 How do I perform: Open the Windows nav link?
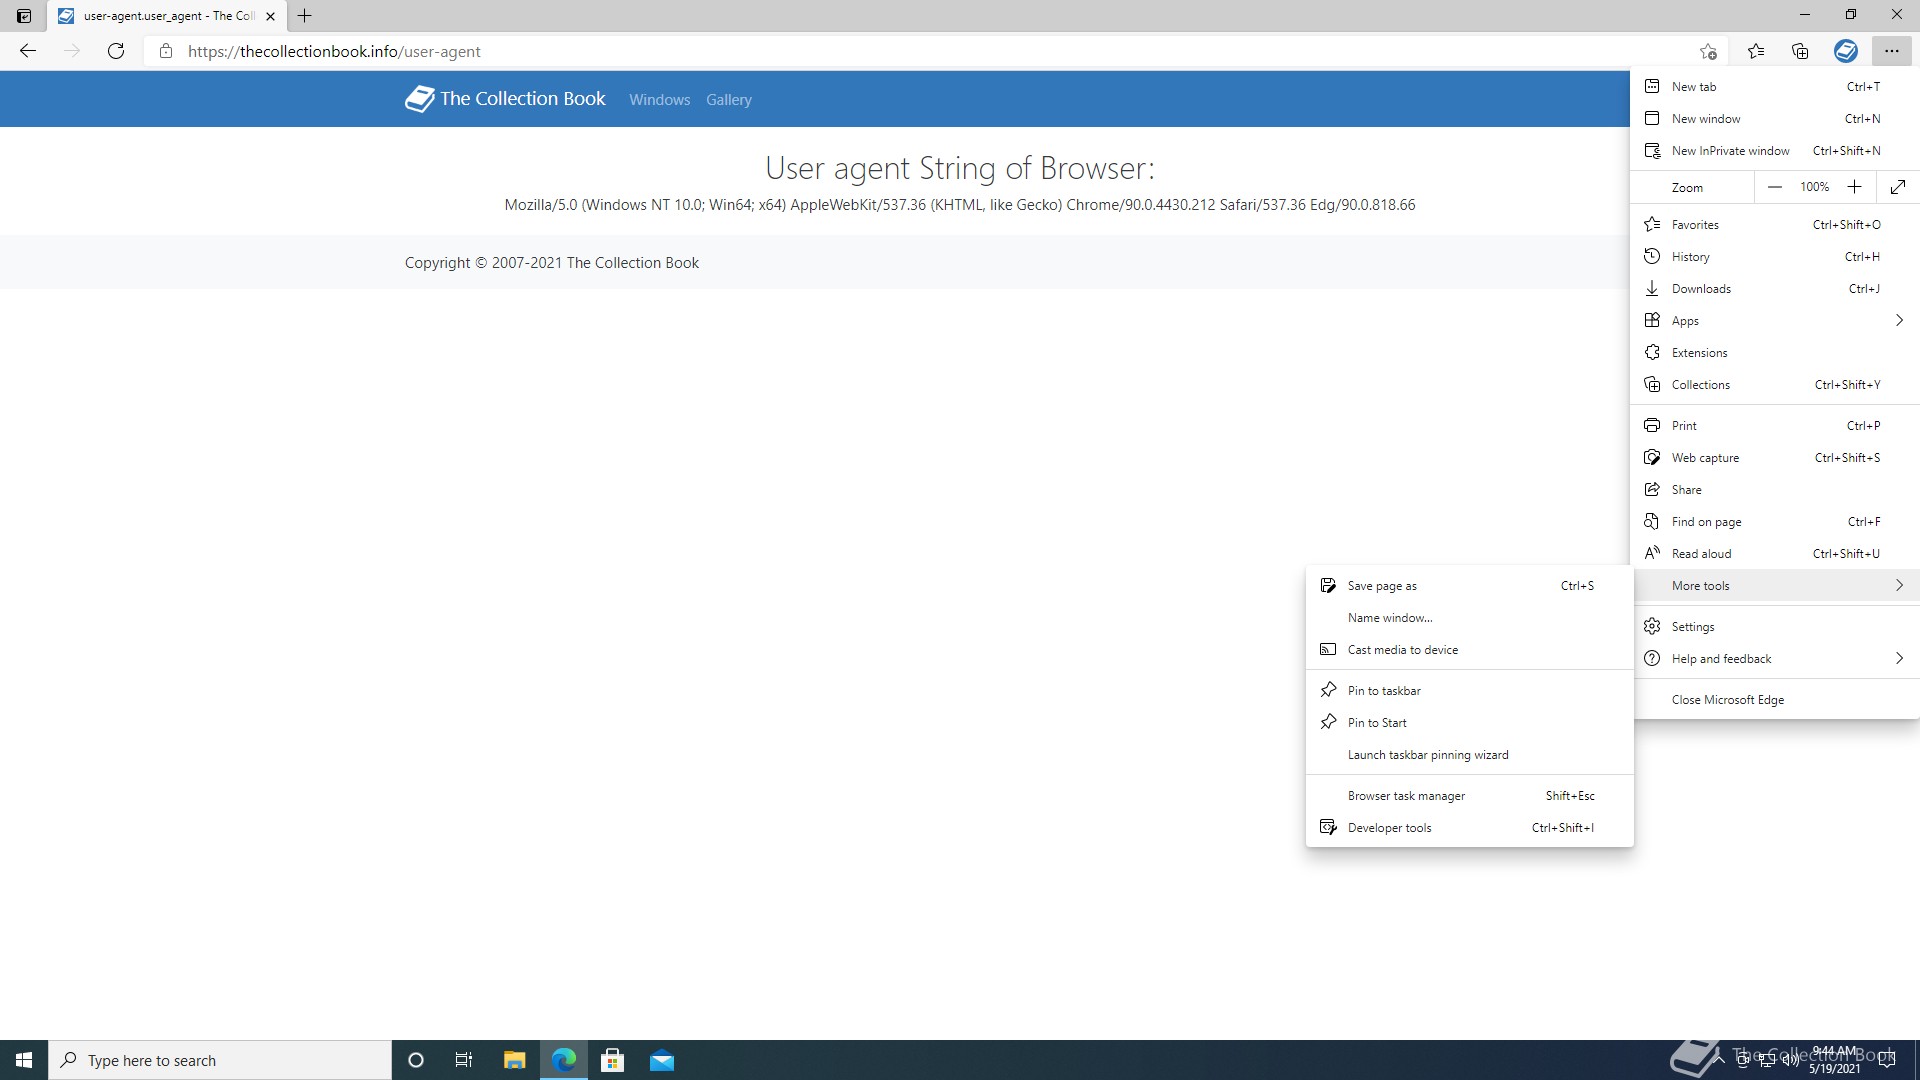point(659,100)
